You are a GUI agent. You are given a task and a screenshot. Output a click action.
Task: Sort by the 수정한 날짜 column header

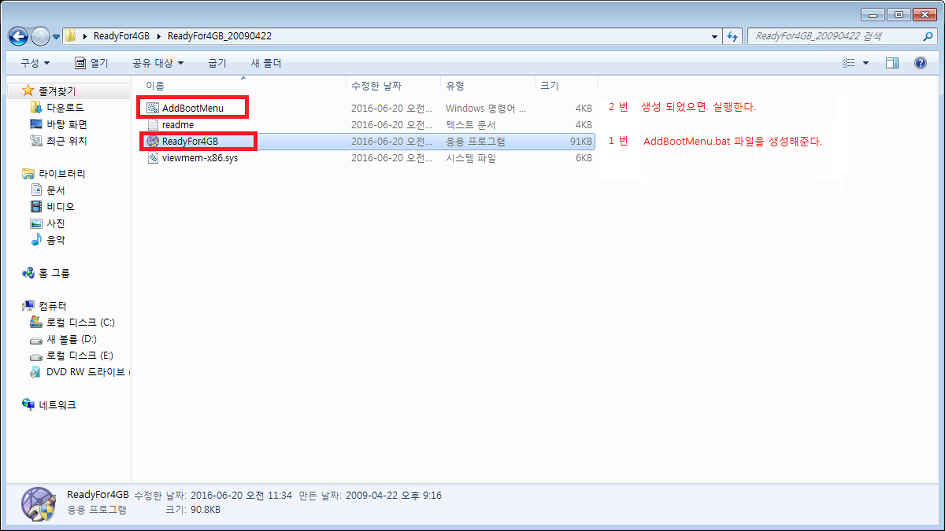[394, 86]
